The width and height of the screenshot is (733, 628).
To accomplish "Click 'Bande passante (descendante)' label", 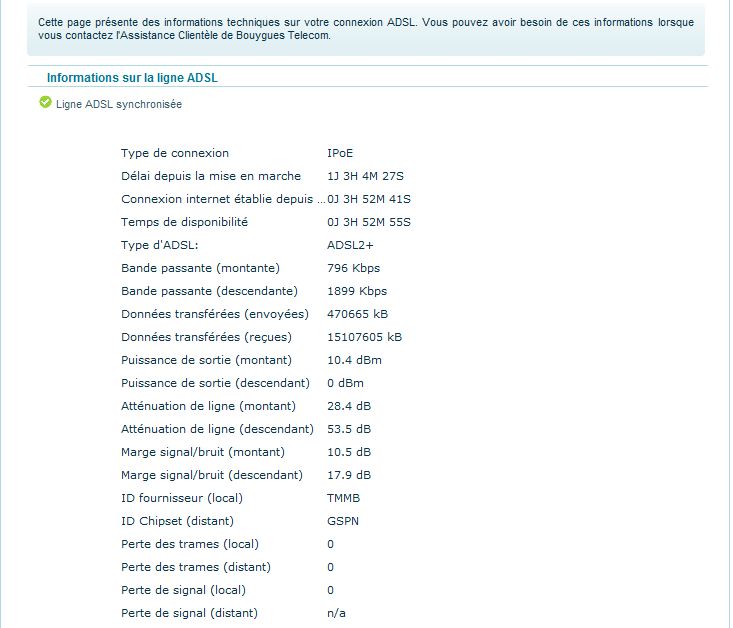I will click(209, 291).
